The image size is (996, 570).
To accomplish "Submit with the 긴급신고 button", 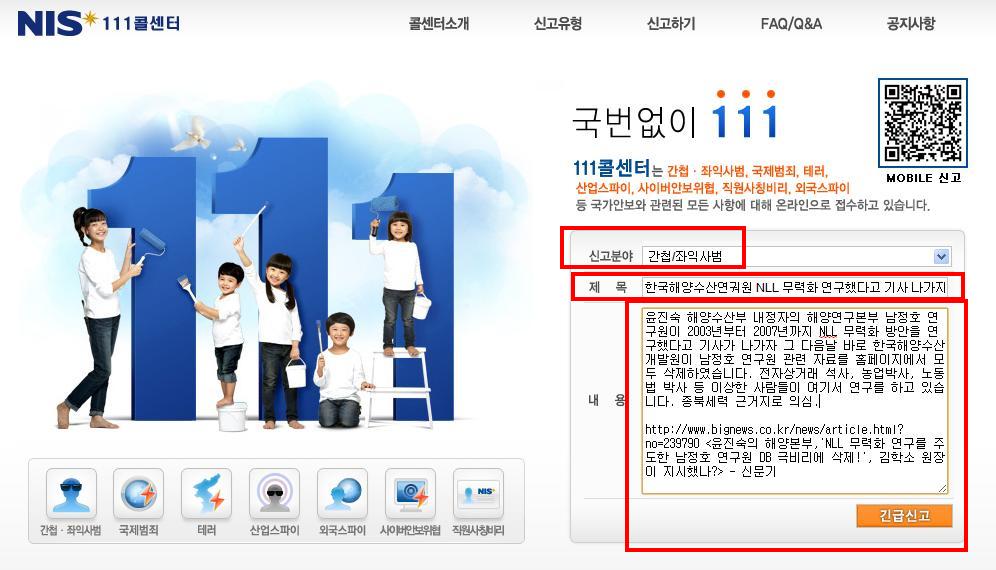I will pos(904,516).
